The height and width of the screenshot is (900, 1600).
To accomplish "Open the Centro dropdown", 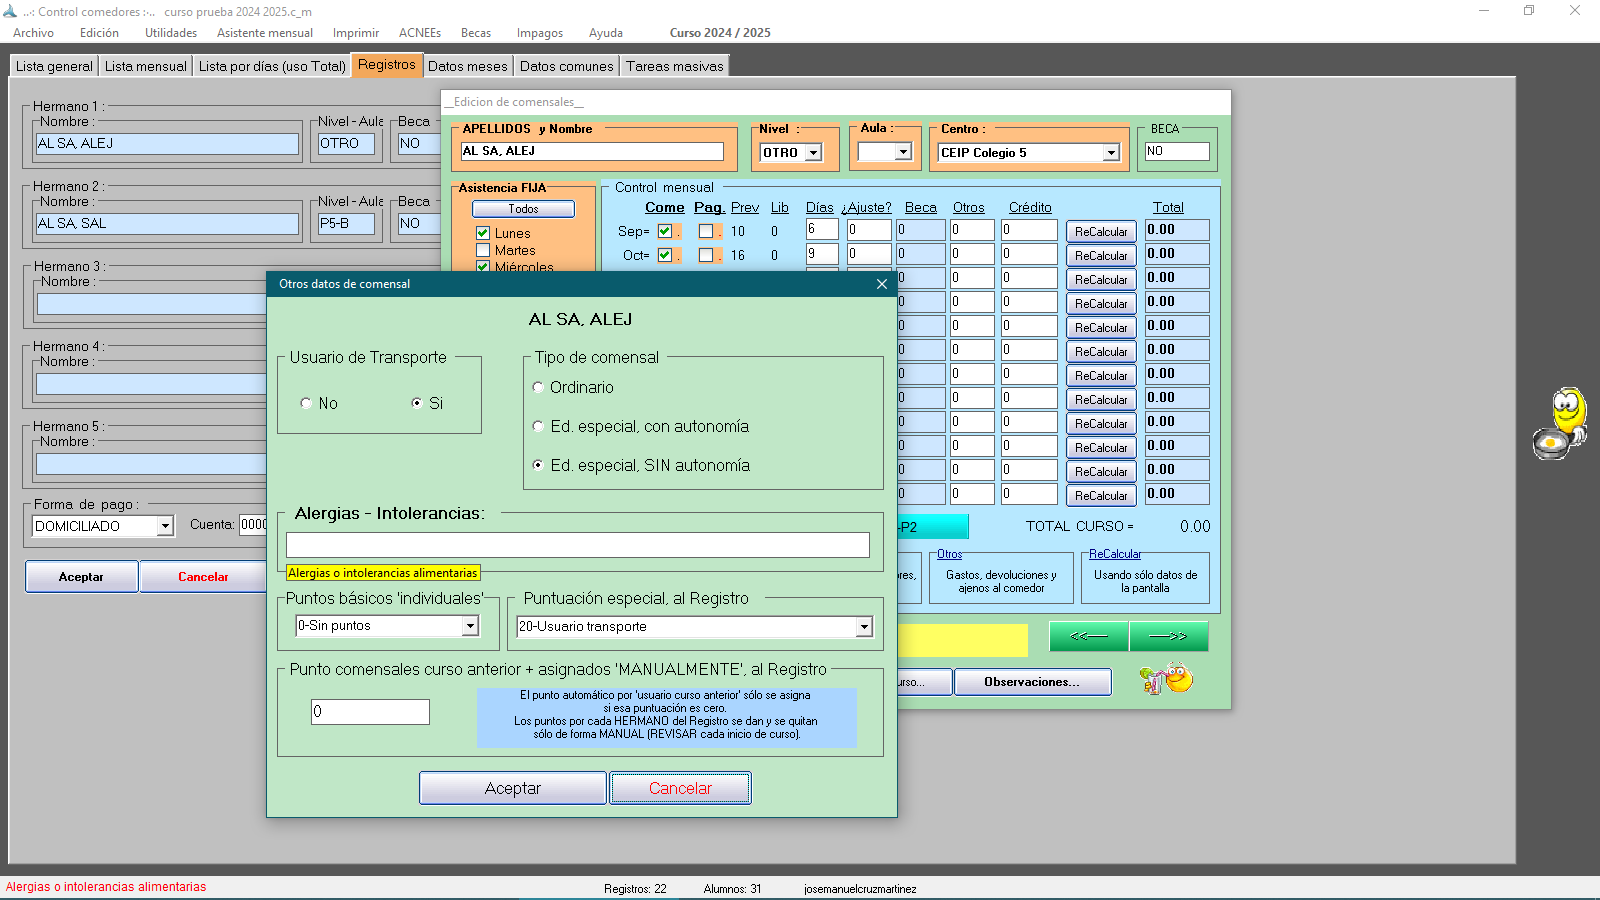I will (1111, 153).
